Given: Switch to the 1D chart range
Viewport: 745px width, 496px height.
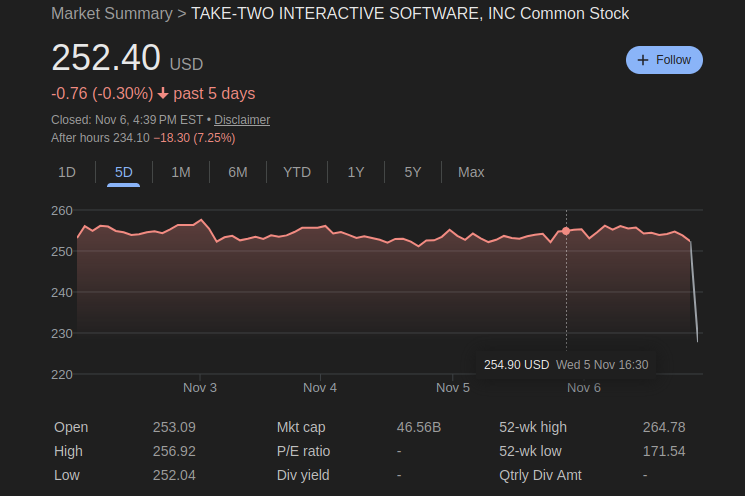Looking at the screenshot, I should coord(67,172).
